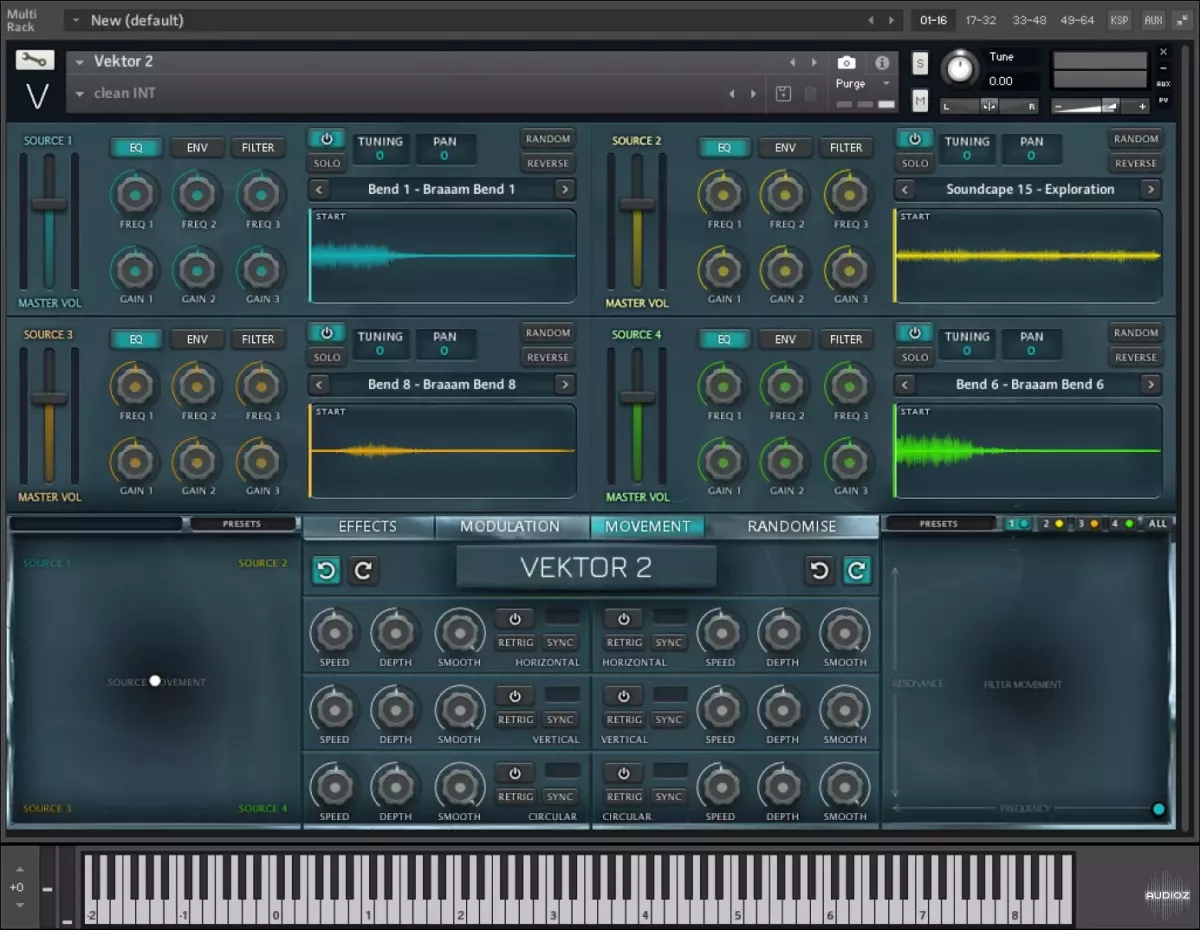Open Soundcape 15 - Exploration selector
1200x930 pixels.
(x=1030, y=189)
